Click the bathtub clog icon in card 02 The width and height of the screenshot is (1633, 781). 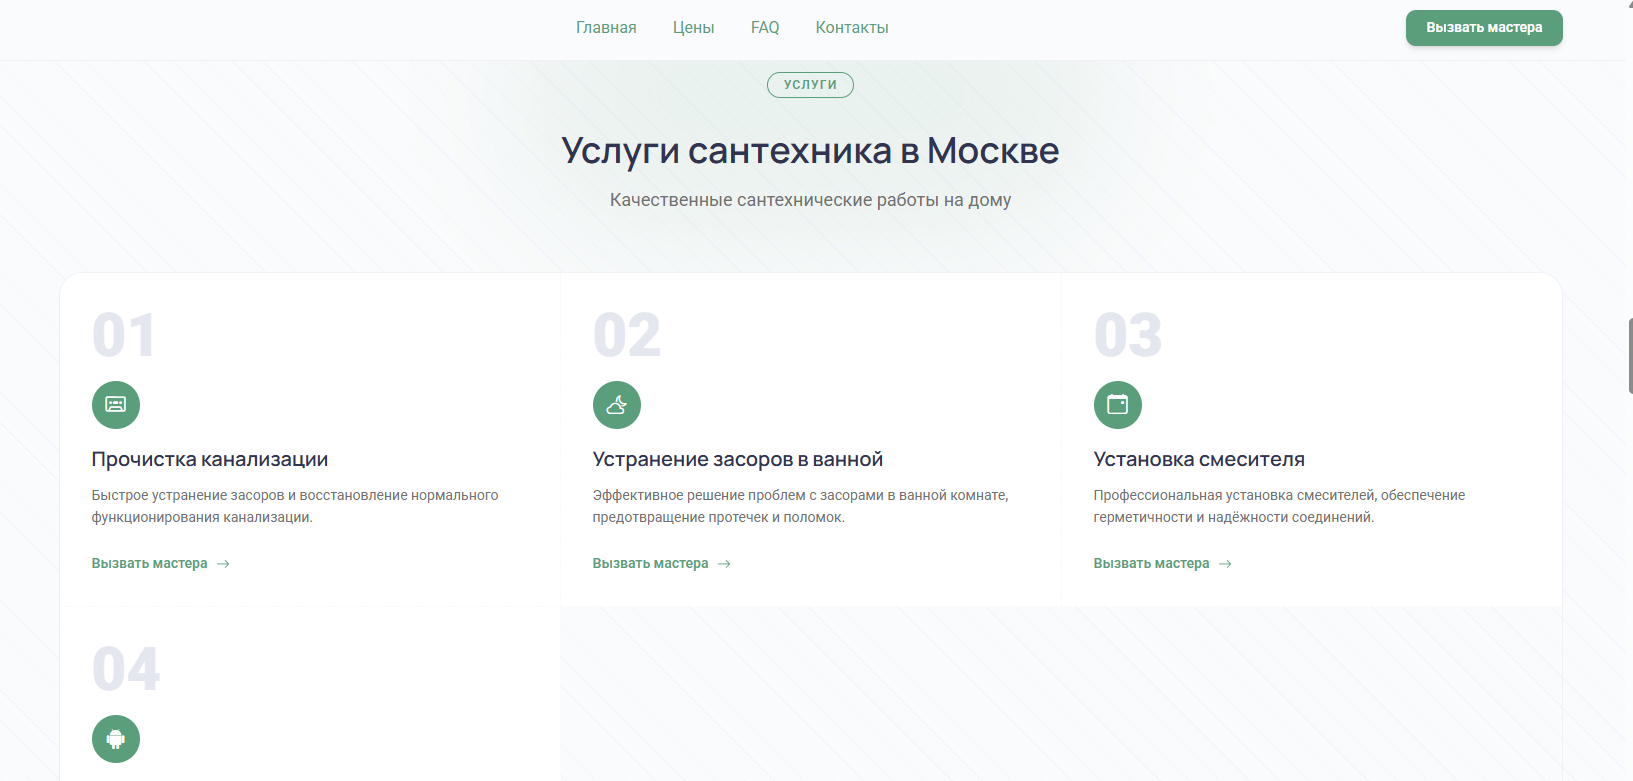pos(617,405)
